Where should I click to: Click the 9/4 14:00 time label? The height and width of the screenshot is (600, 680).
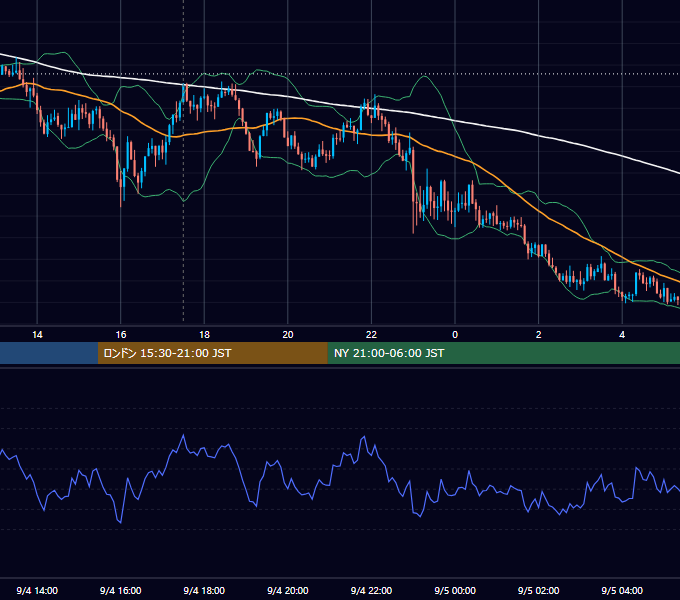(x=37, y=590)
